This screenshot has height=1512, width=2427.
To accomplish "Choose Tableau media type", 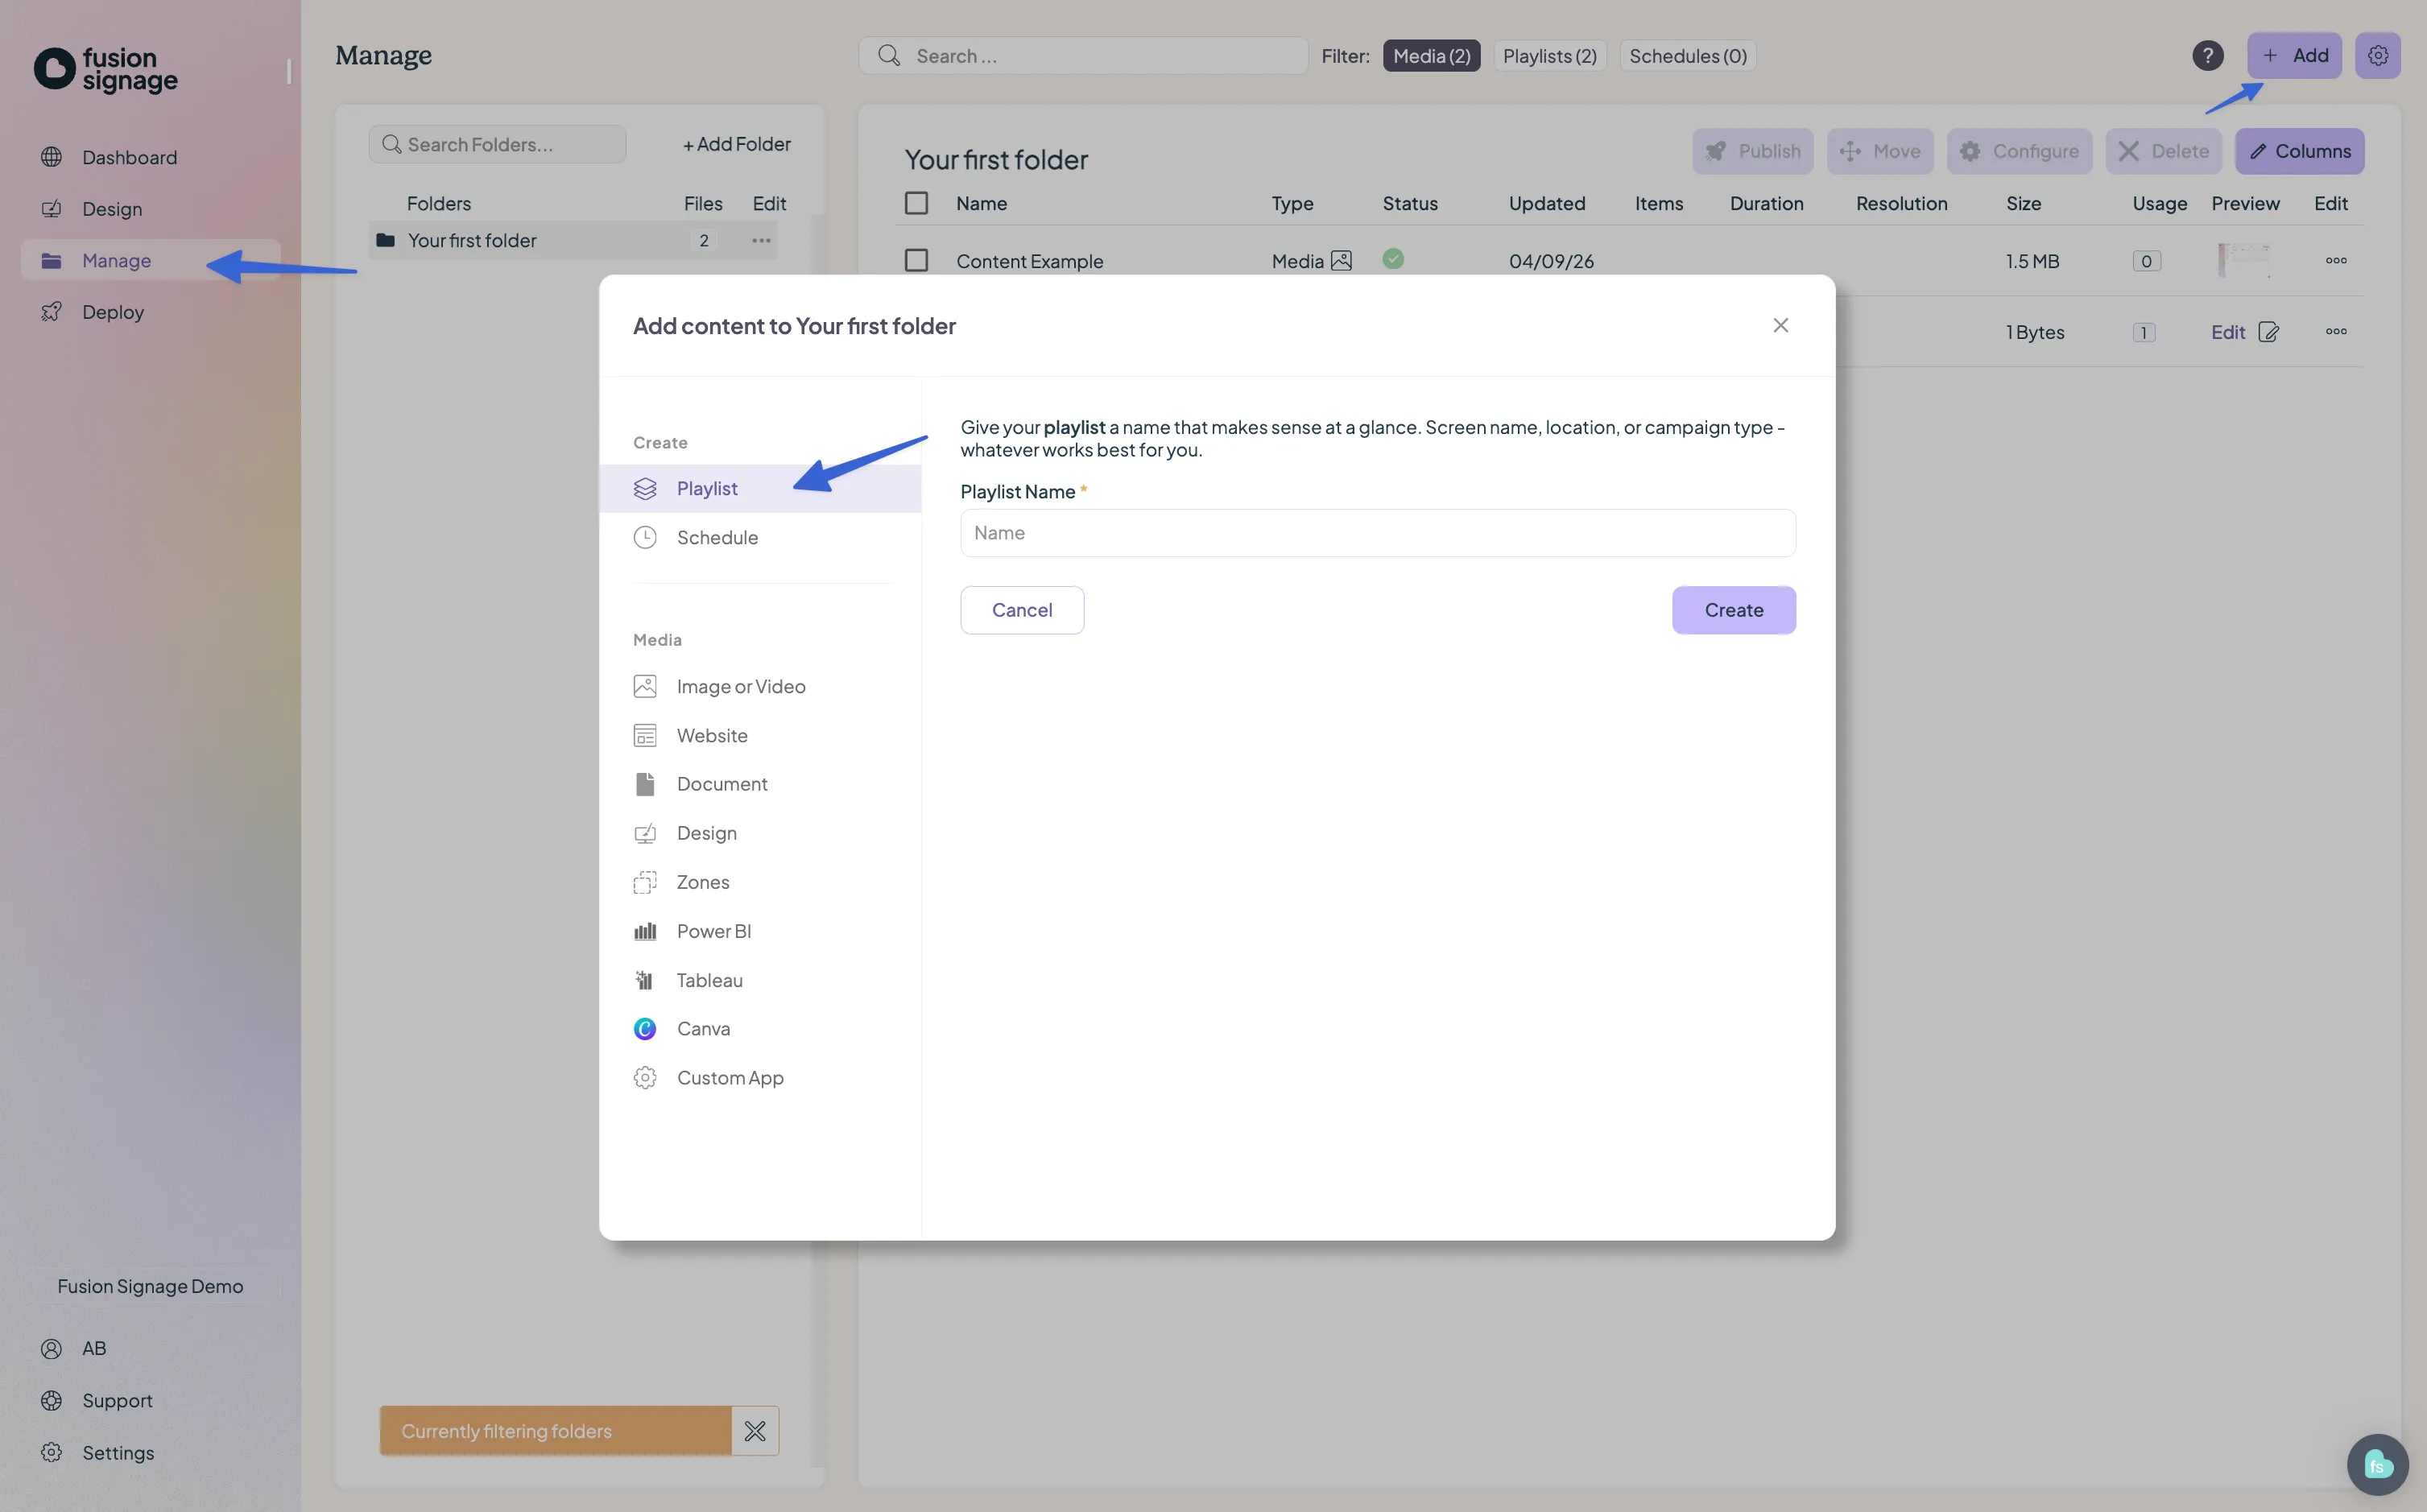I will click(x=760, y=980).
